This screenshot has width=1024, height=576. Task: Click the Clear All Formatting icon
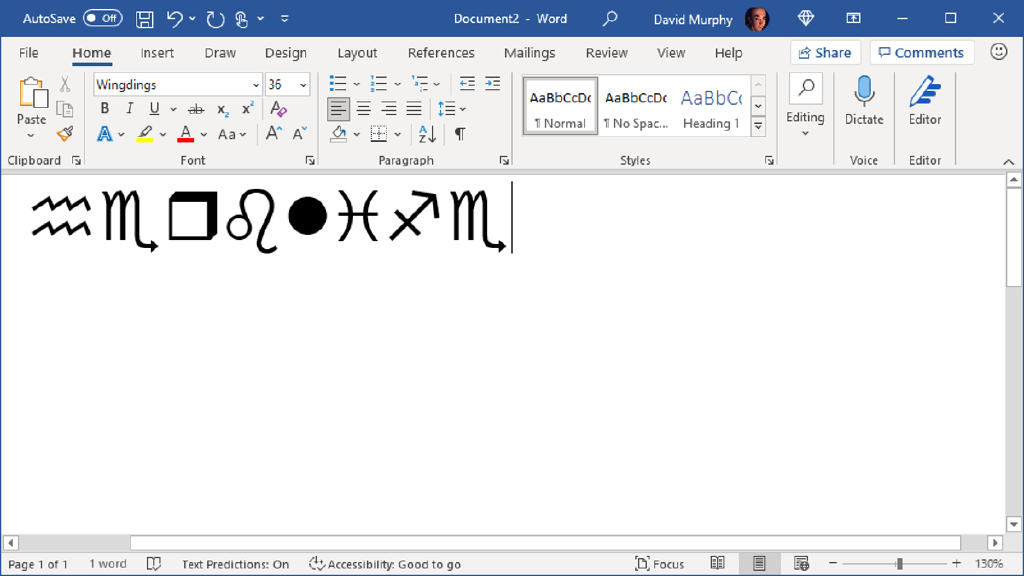coord(279,109)
